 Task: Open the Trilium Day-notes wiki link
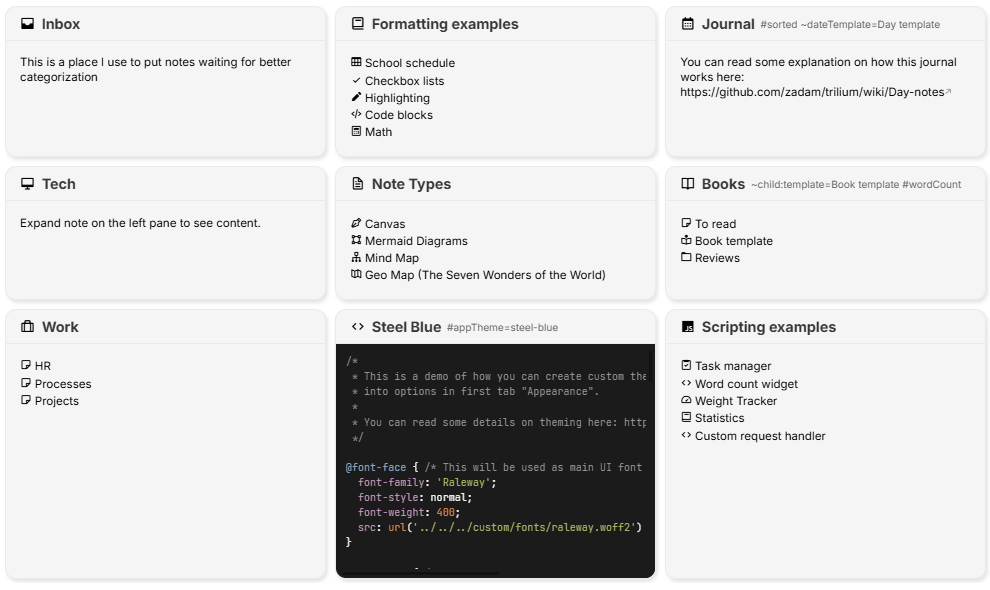[x=812, y=92]
